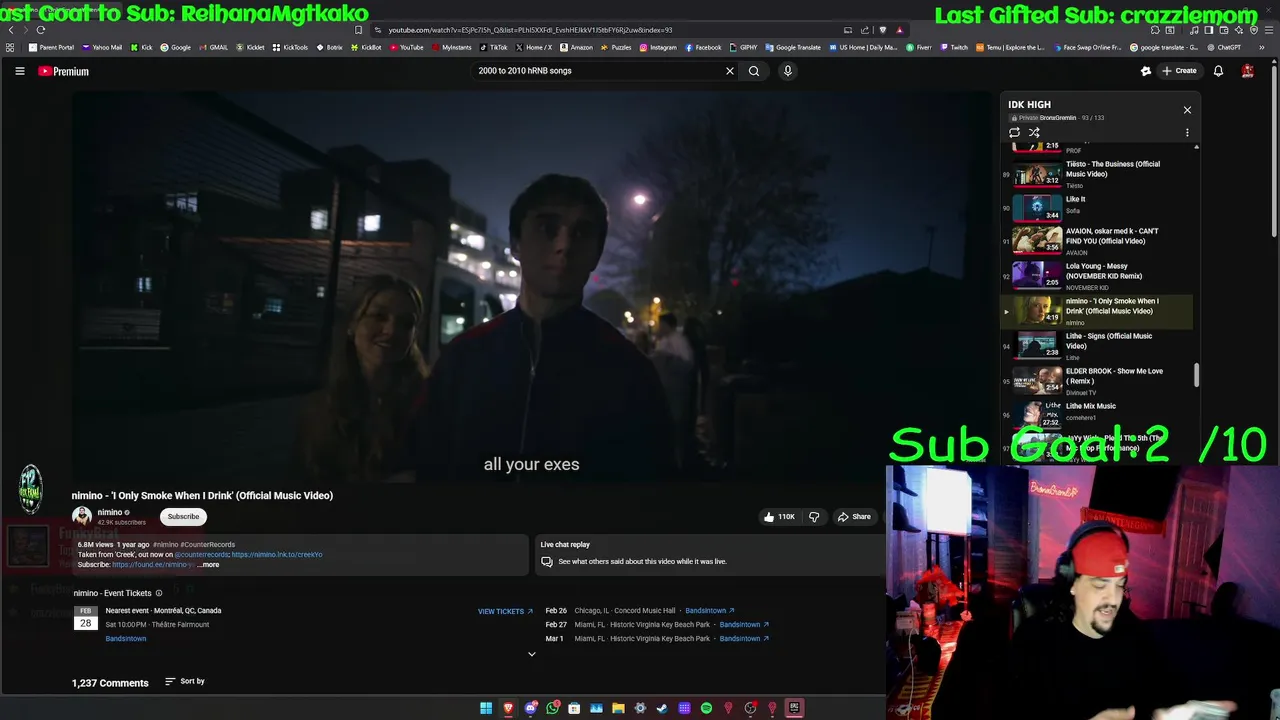Open Google bookmark
This screenshot has width=1280, height=720.
click(x=176, y=47)
